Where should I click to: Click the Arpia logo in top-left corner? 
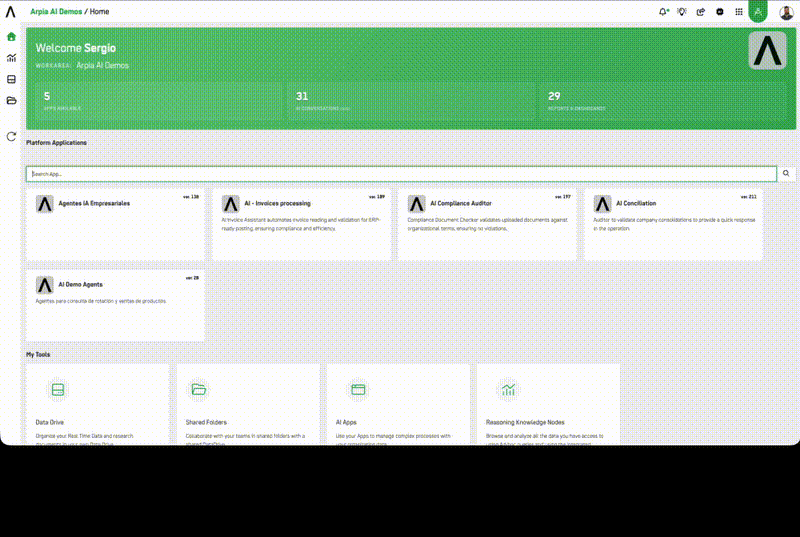pyautogui.click(x=11, y=11)
